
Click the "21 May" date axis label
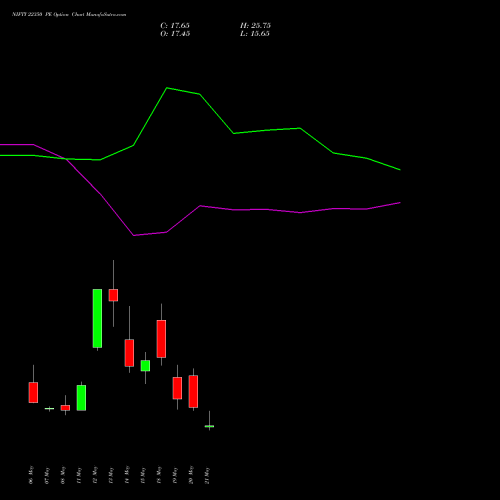tap(207, 475)
